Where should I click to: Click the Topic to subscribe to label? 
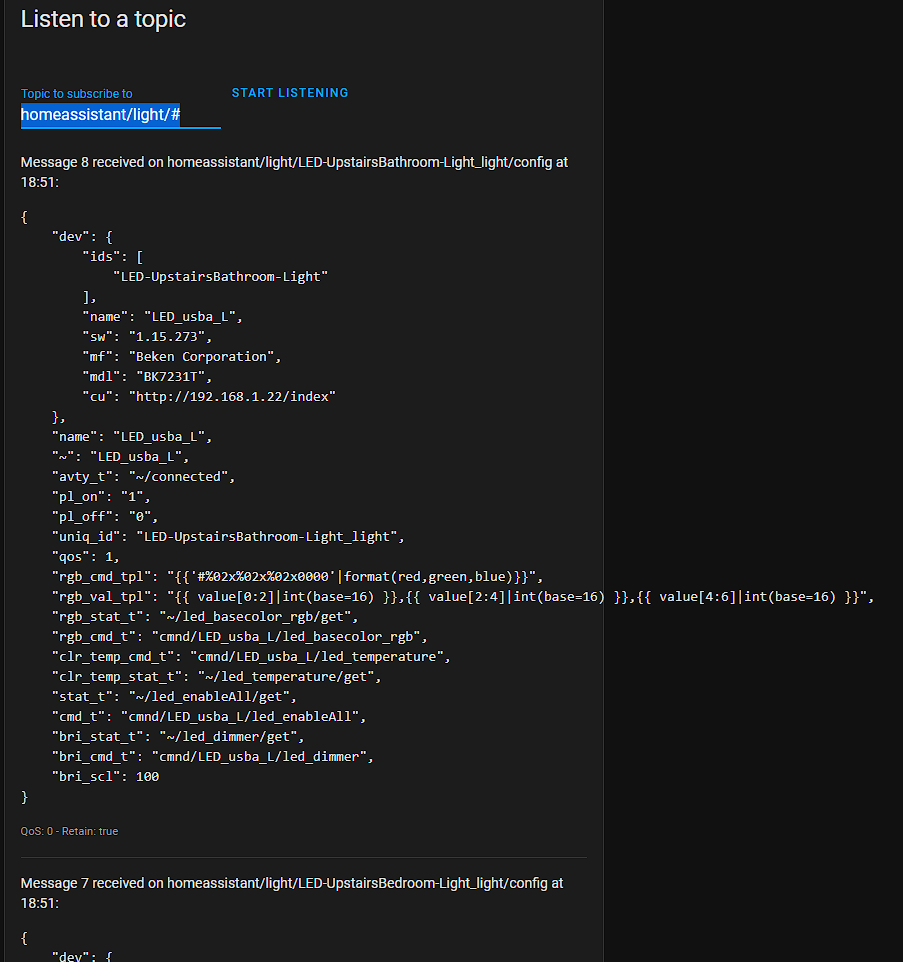point(77,94)
